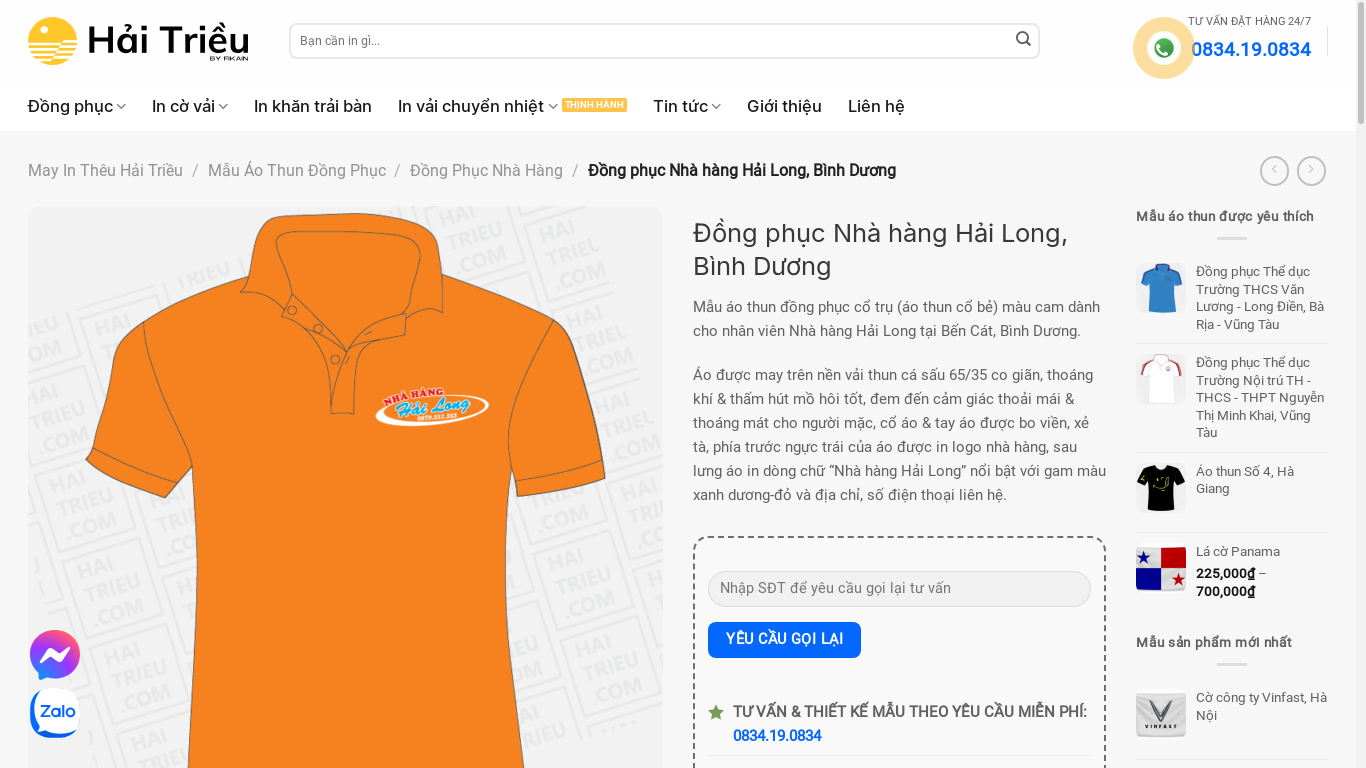The height and width of the screenshot is (768, 1366).
Task: Go to Mẫu Áo Thun Đồng Phục breadcrumb
Action: pyautogui.click(x=297, y=171)
